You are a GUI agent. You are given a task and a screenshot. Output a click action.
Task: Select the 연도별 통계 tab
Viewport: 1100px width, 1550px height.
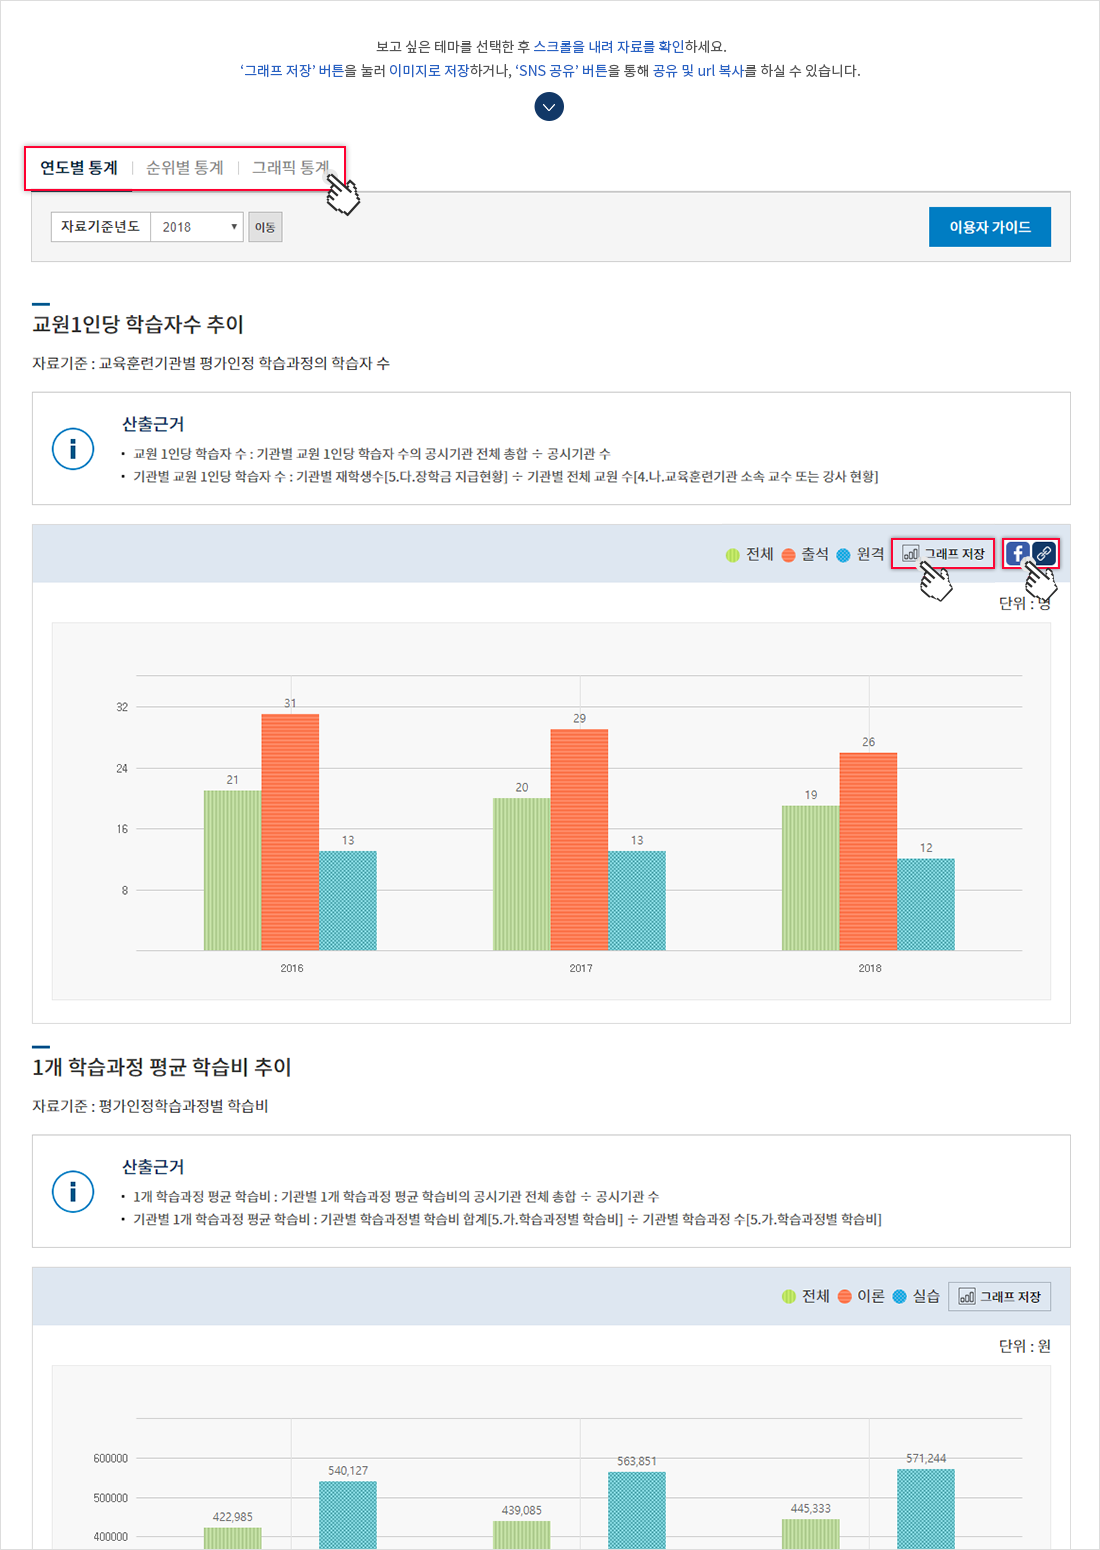click(x=79, y=168)
